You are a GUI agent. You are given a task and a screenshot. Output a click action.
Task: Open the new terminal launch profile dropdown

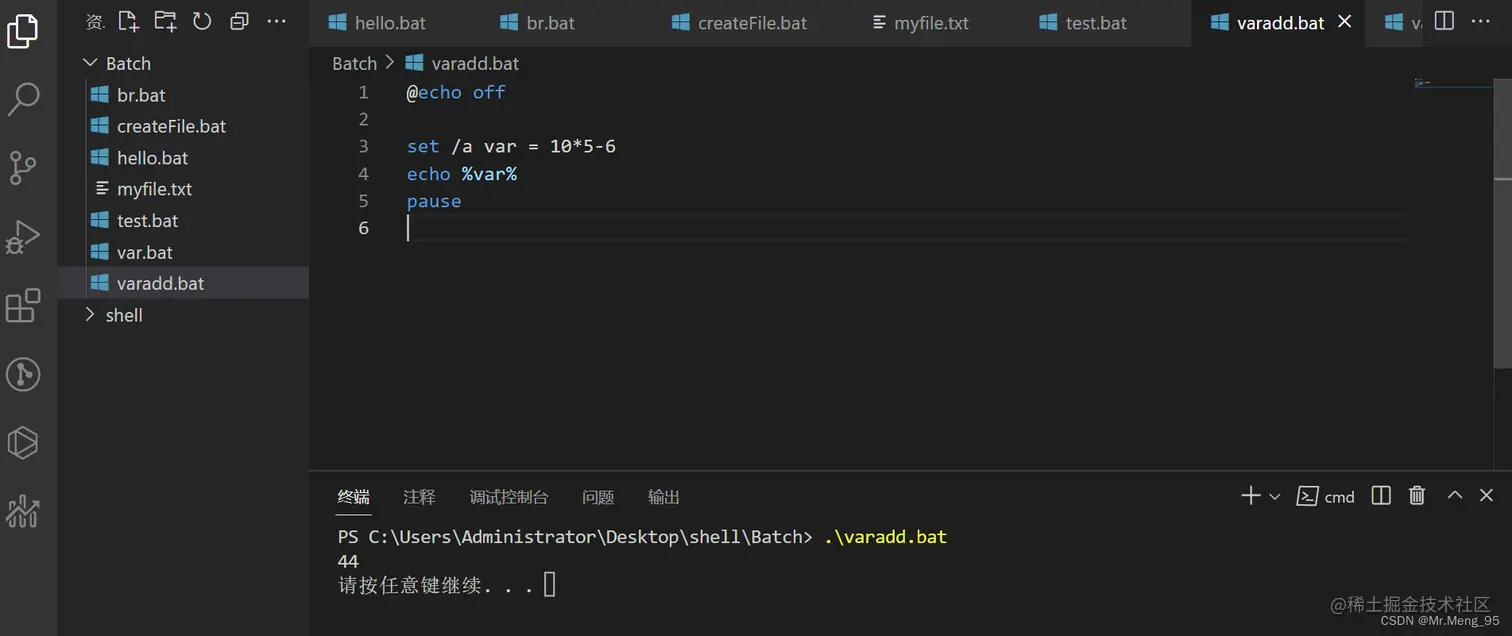(x=1274, y=496)
